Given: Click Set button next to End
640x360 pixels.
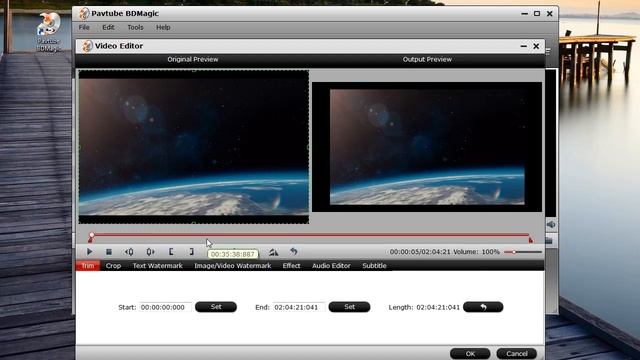Looking at the screenshot, I should tap(349, 307).
